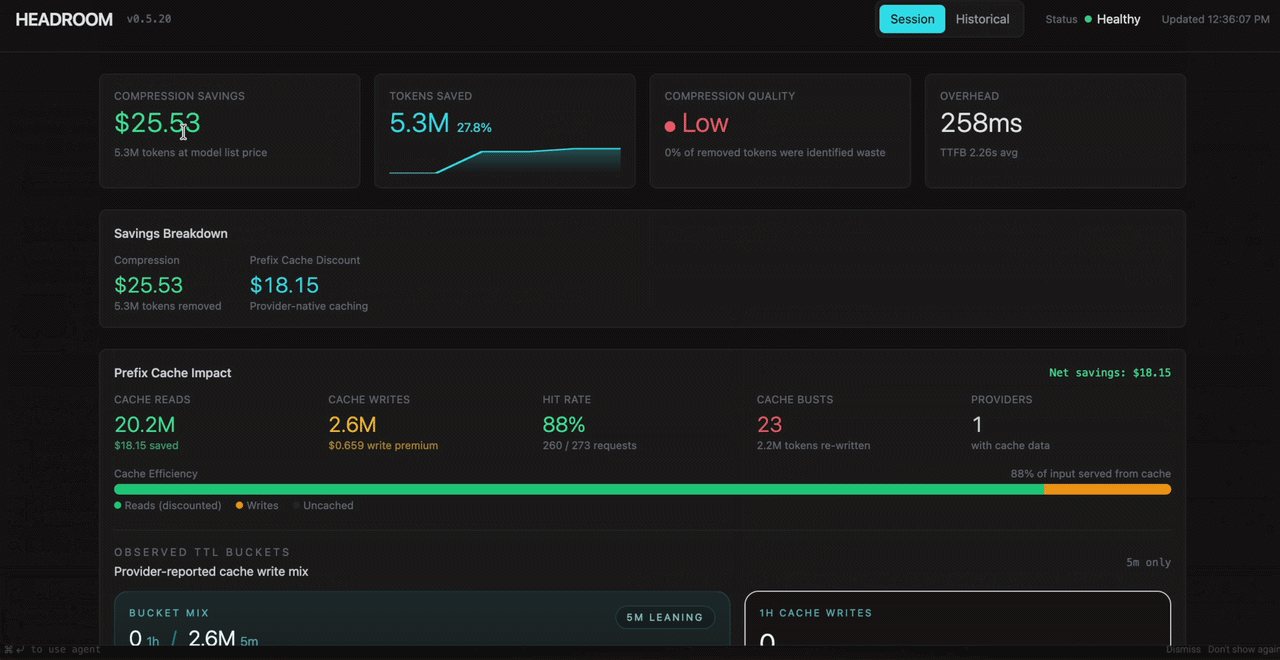Viewport: 1280px width, 660px height.
Task: Click the 2.2M tokens re-written text
Action: 814,446
